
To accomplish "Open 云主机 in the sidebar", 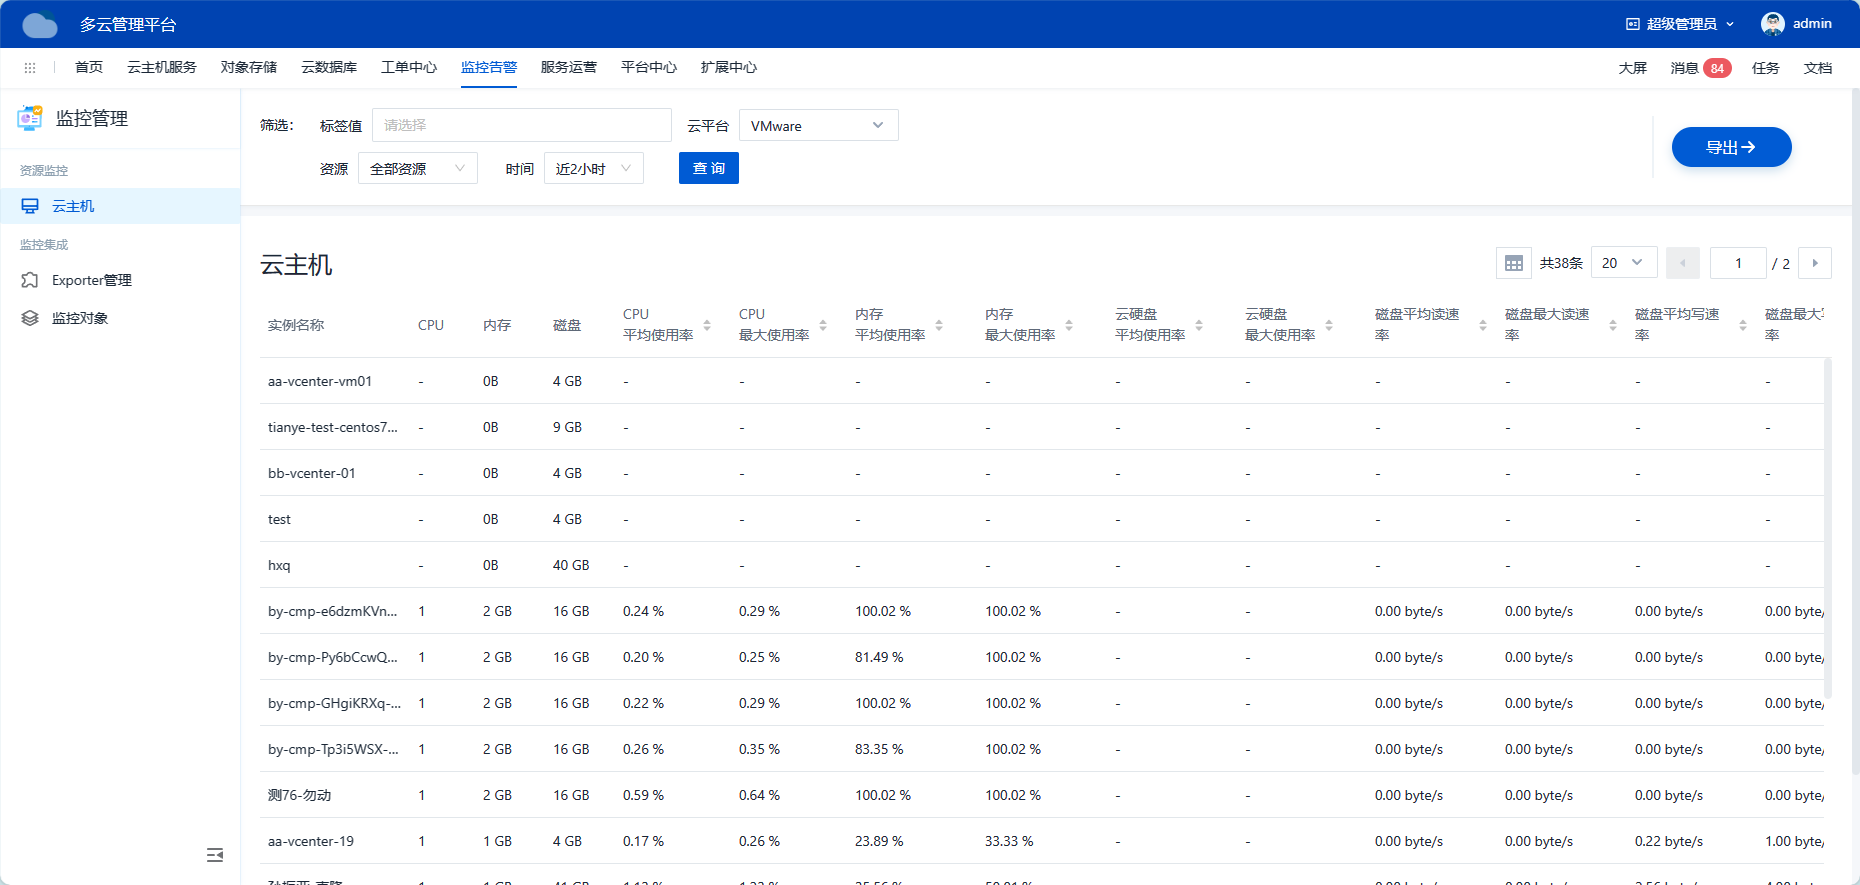I will pyautogui.click(x=73, y=206).
